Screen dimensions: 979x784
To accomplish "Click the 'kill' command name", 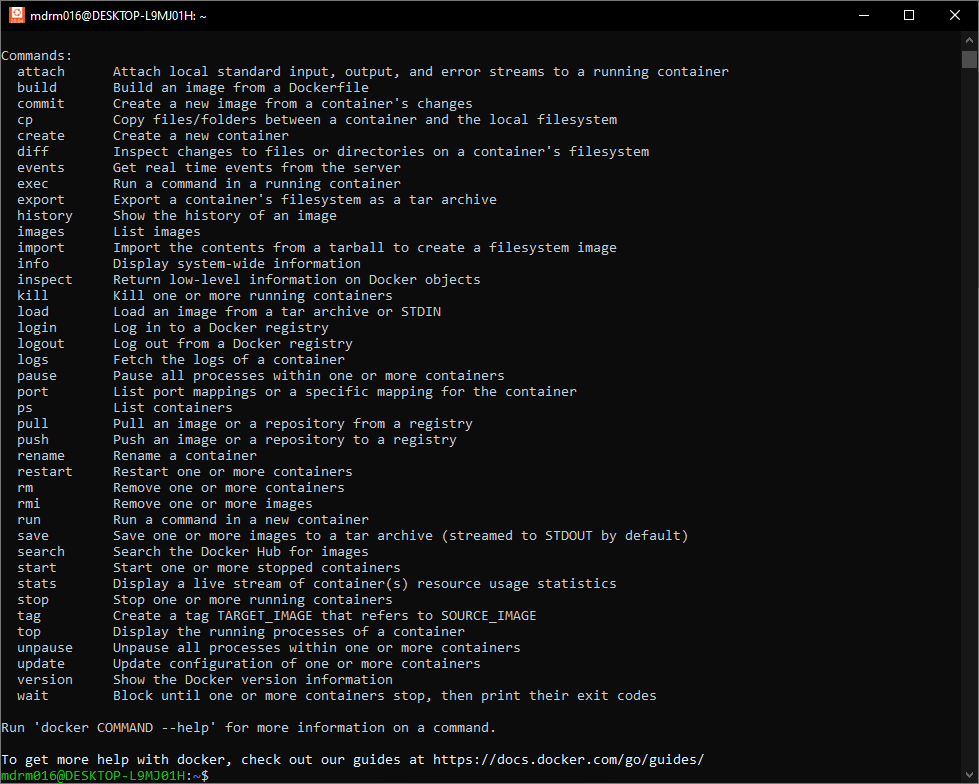I will 33,296.
